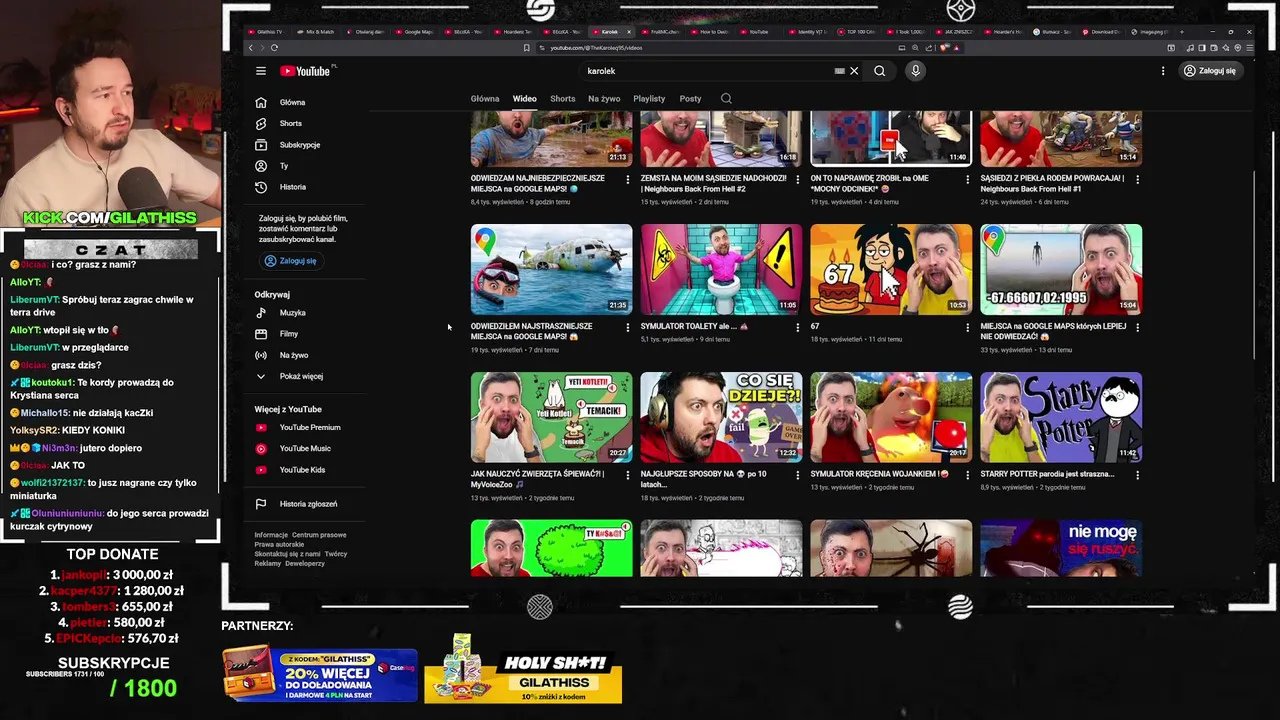Search within the channel using the magnifier
The height and width of the screenshot is (720, 1280).
(726, 99)
